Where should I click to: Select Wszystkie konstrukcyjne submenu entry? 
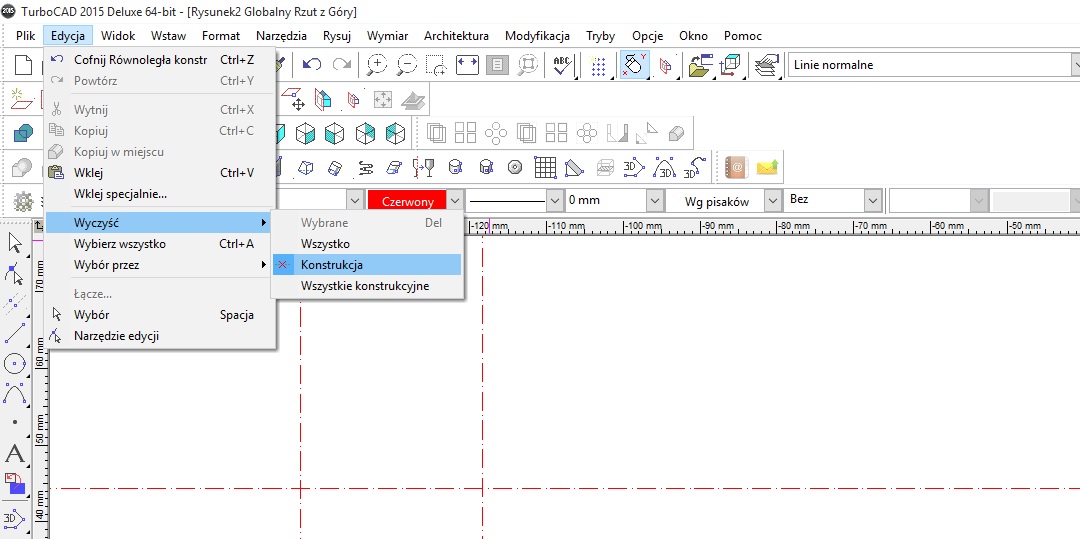pyautogui.click(x=365, y=286)
